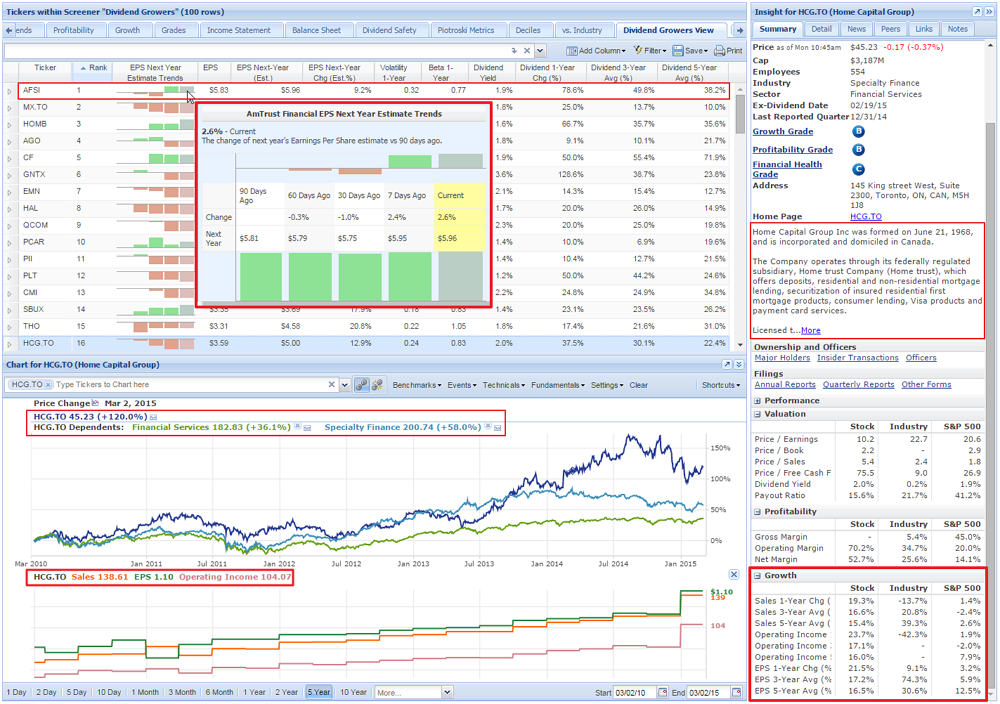Screen dimensions: 1000x704
Task: Sort the table by Rank column
Action: click(94, 68)
